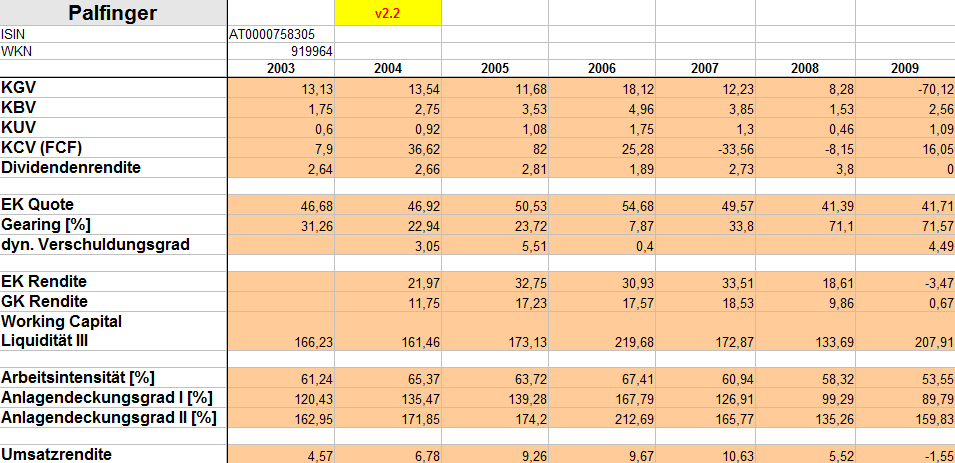Click Gearing 2008 value 71,1
This screenshot has width=955, height=463.
pyautogui.click(x=805, y=225)
